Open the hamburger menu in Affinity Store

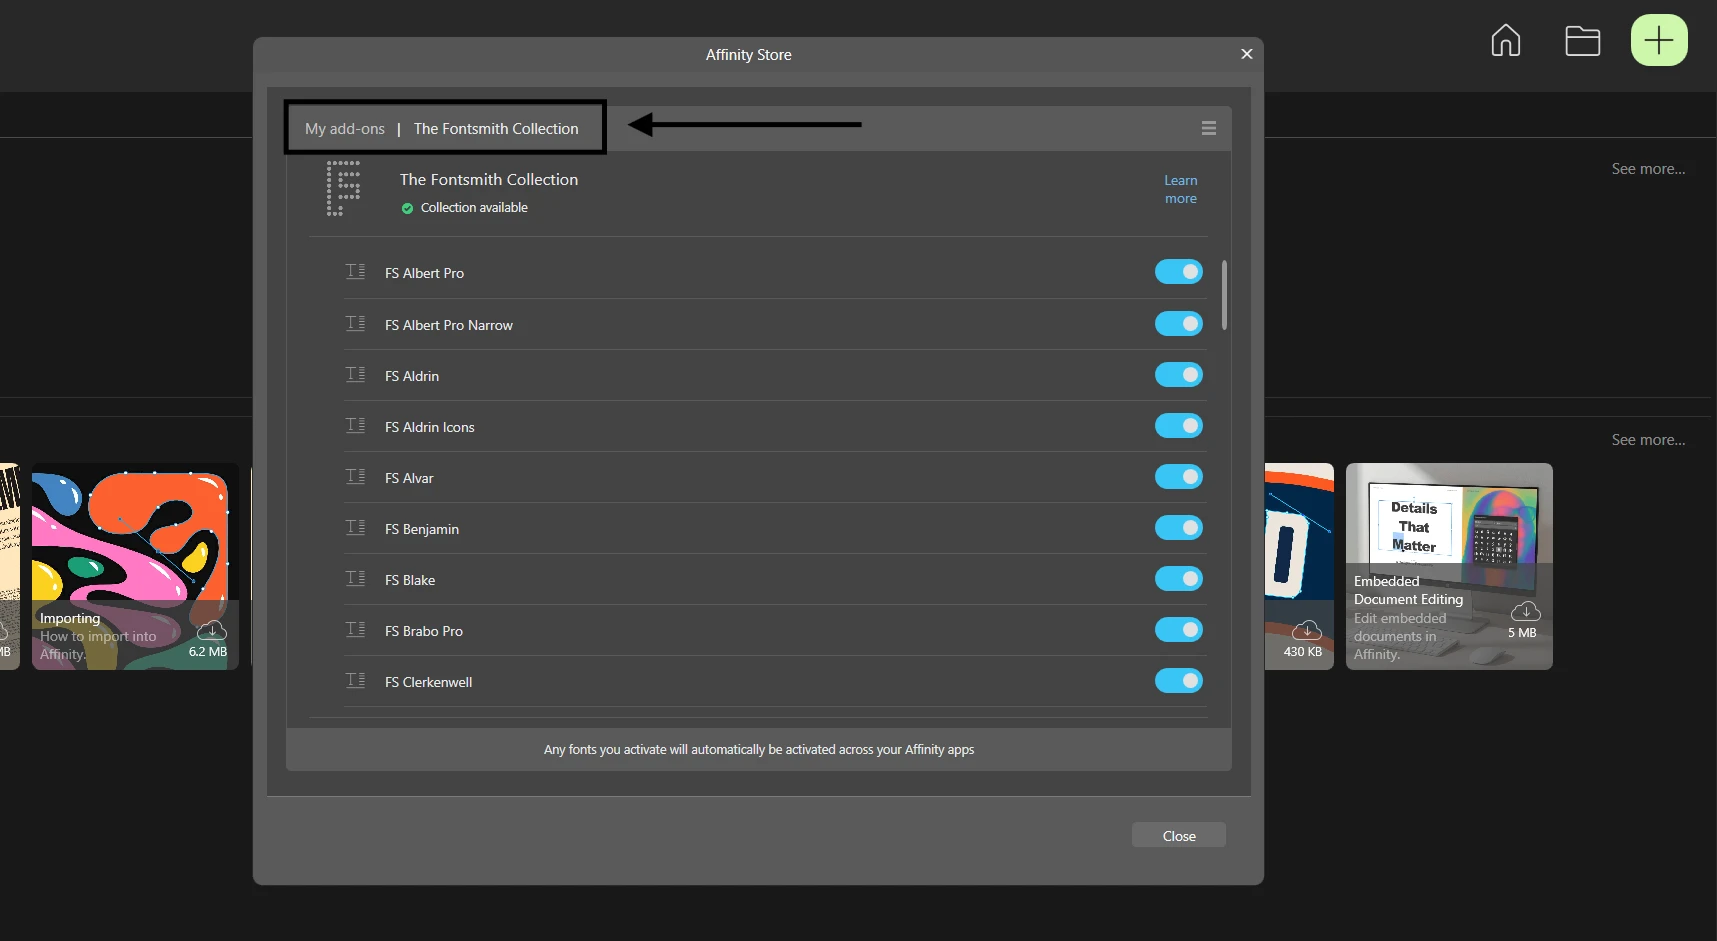tap(1208, 128)
